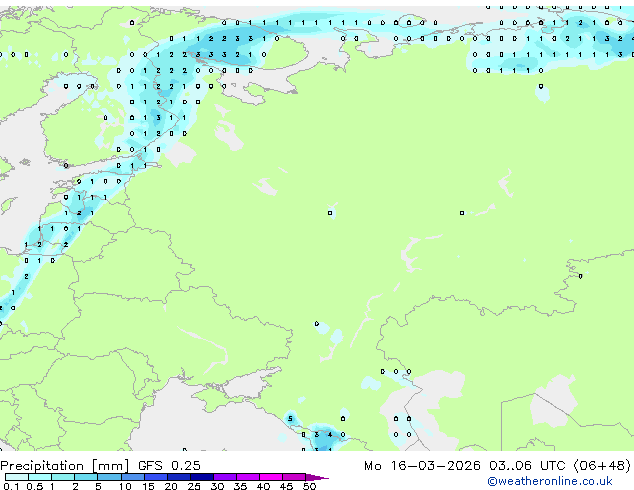The width and height of the screenshot is (634, 490).
Task: Click the date 'Mo 16-03-2026'
Action: click(423, 466)
